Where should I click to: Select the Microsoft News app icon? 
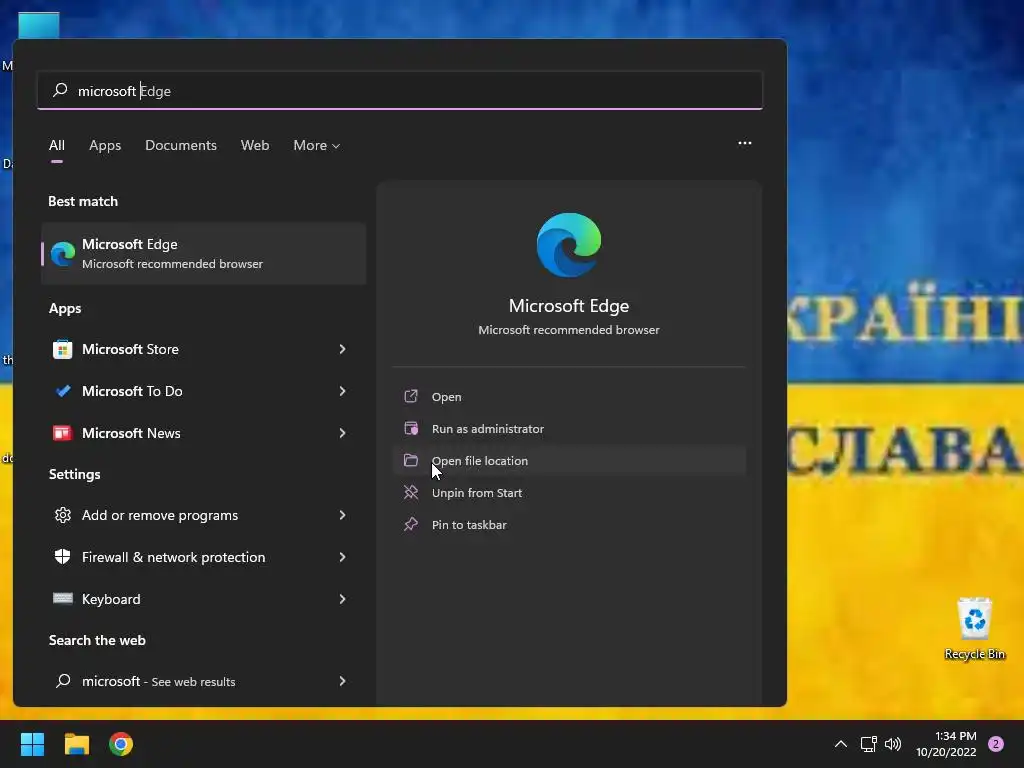[63, 433]
